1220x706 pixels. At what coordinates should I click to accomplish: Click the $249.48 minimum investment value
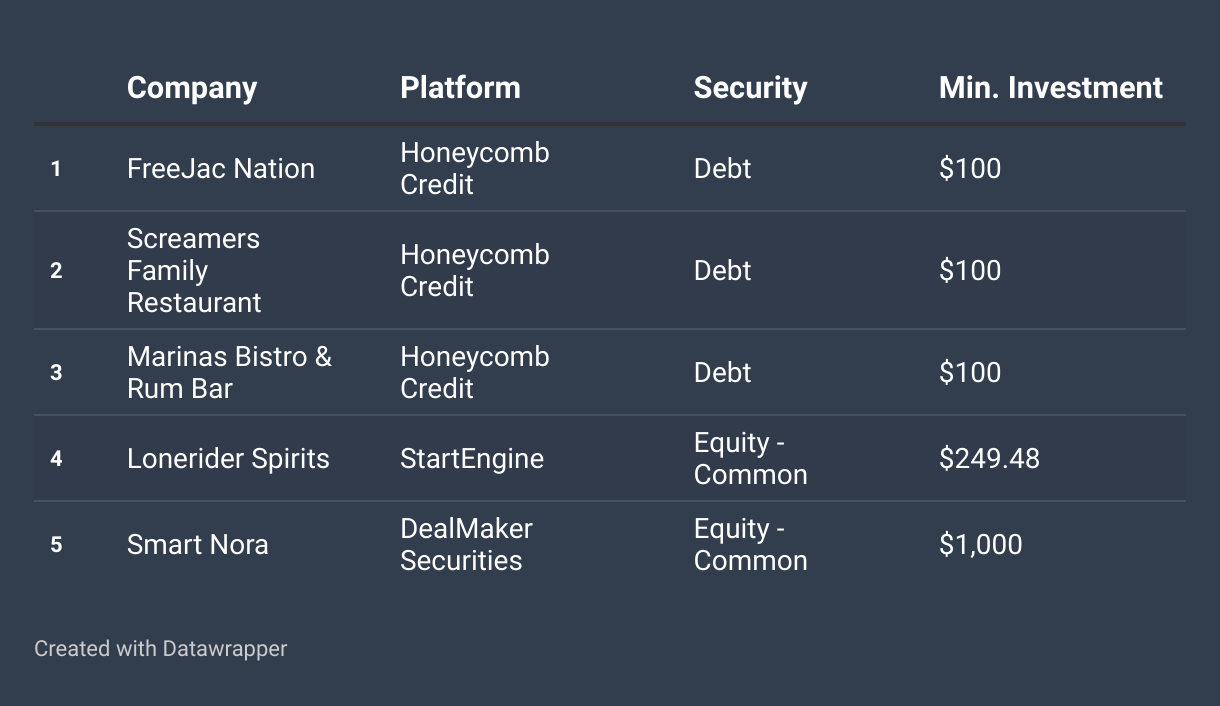coord(989,459)
